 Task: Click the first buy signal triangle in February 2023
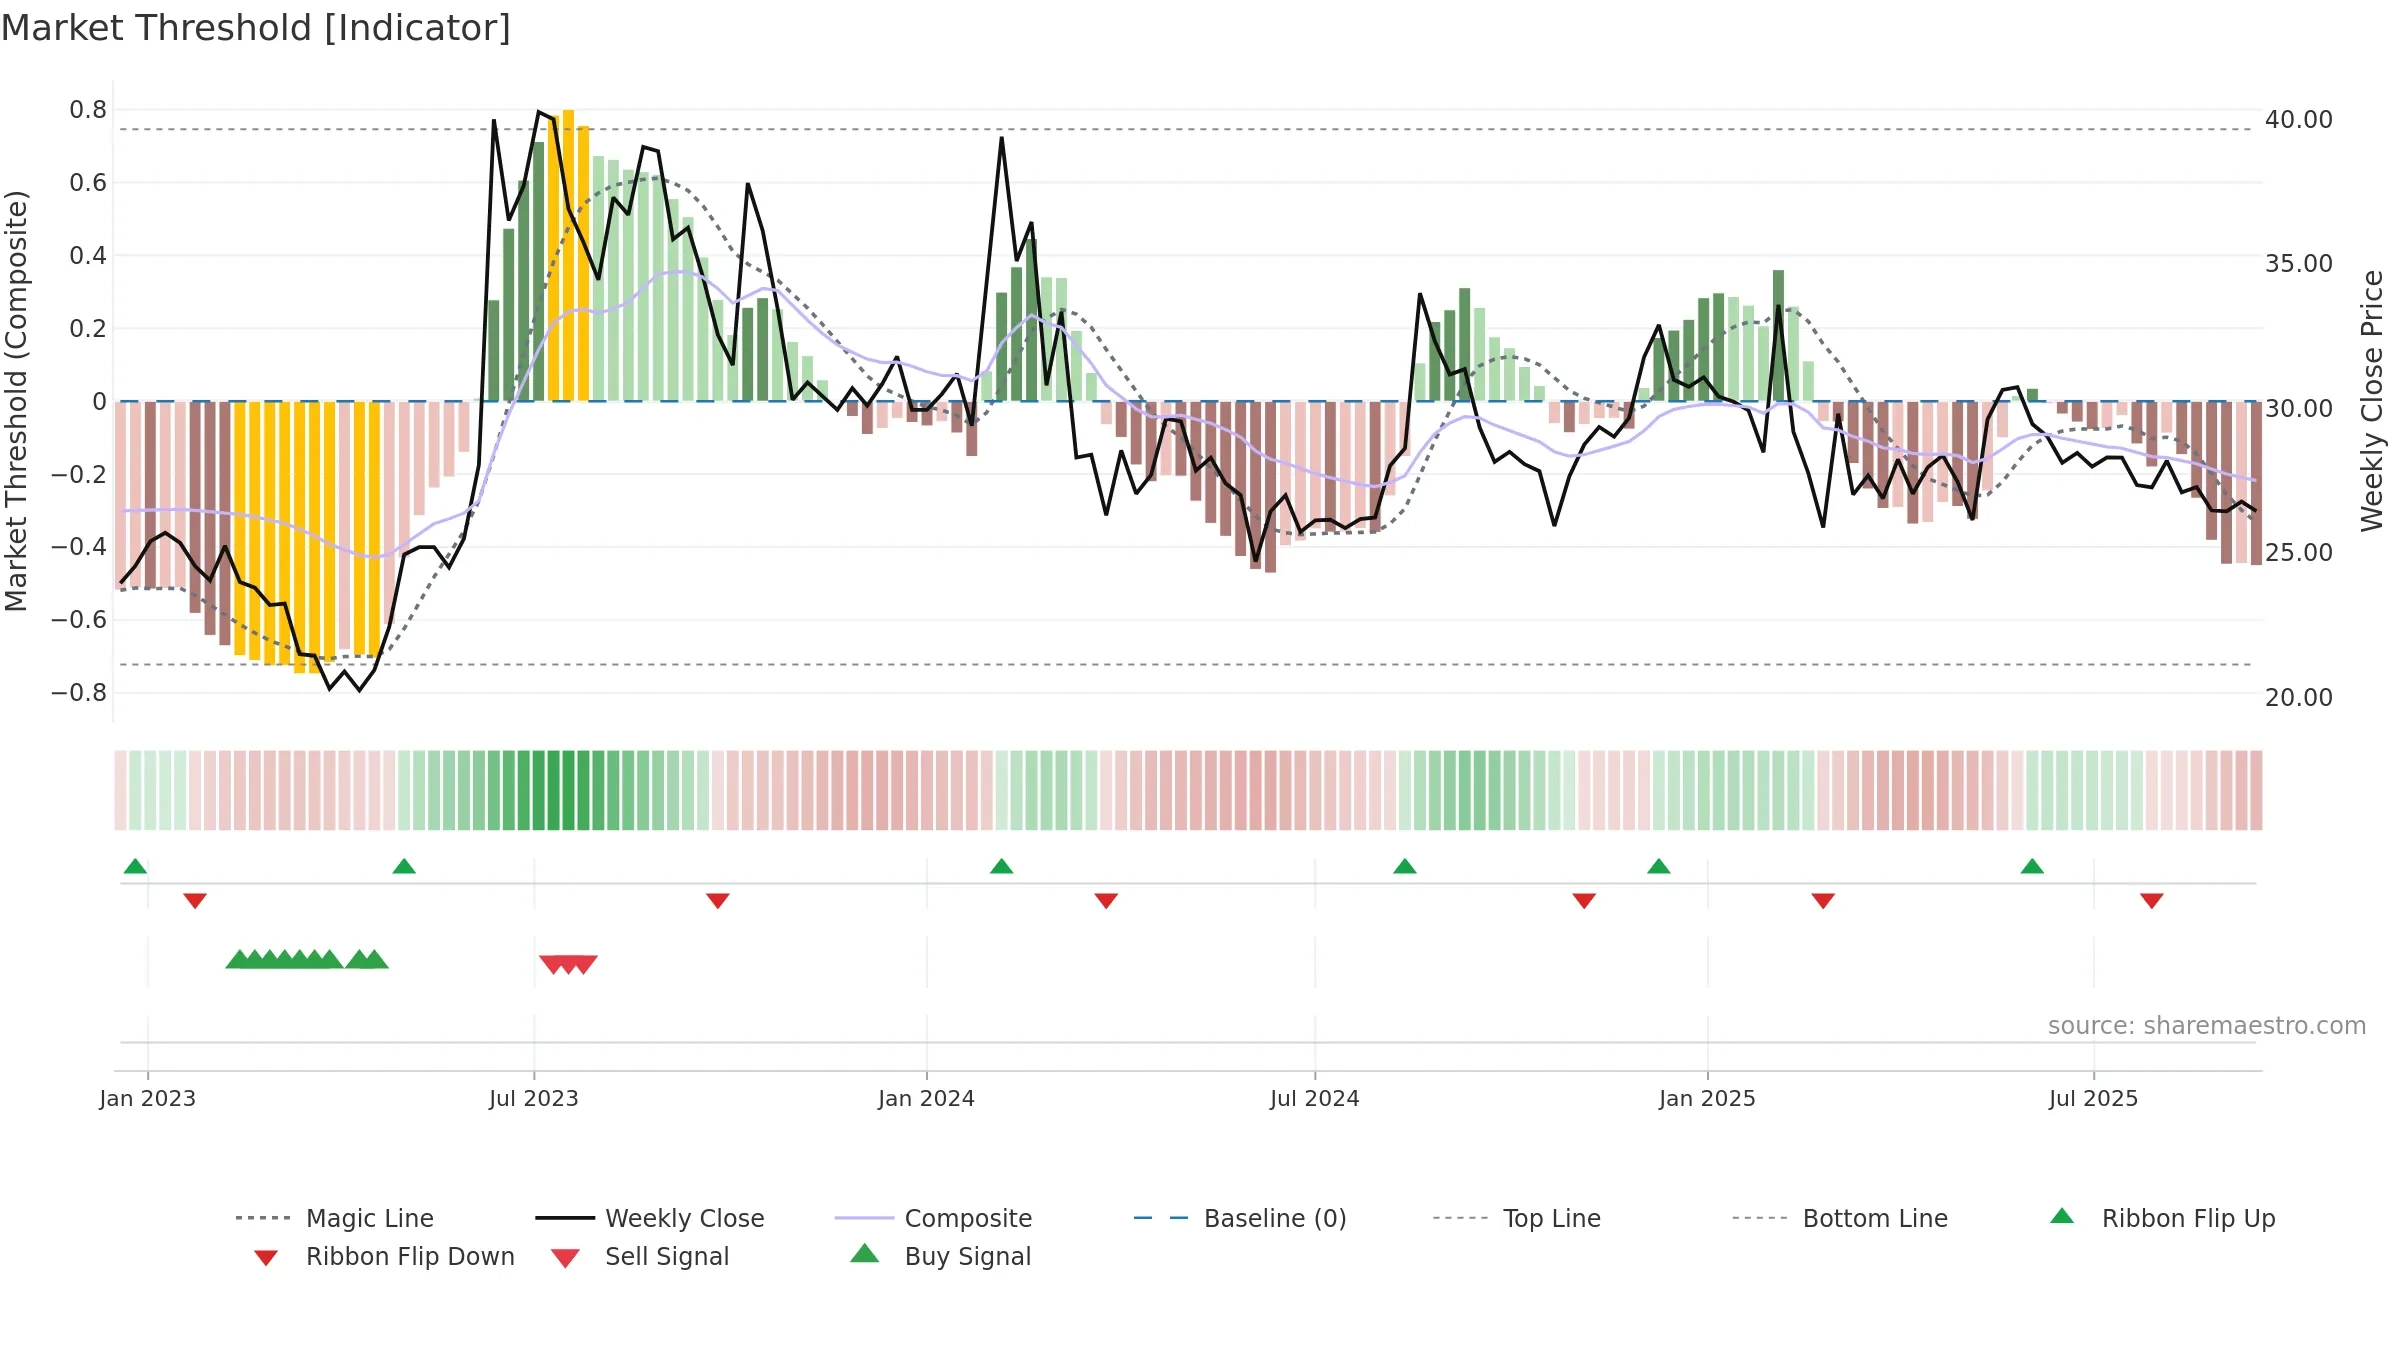tap(238, 959)
